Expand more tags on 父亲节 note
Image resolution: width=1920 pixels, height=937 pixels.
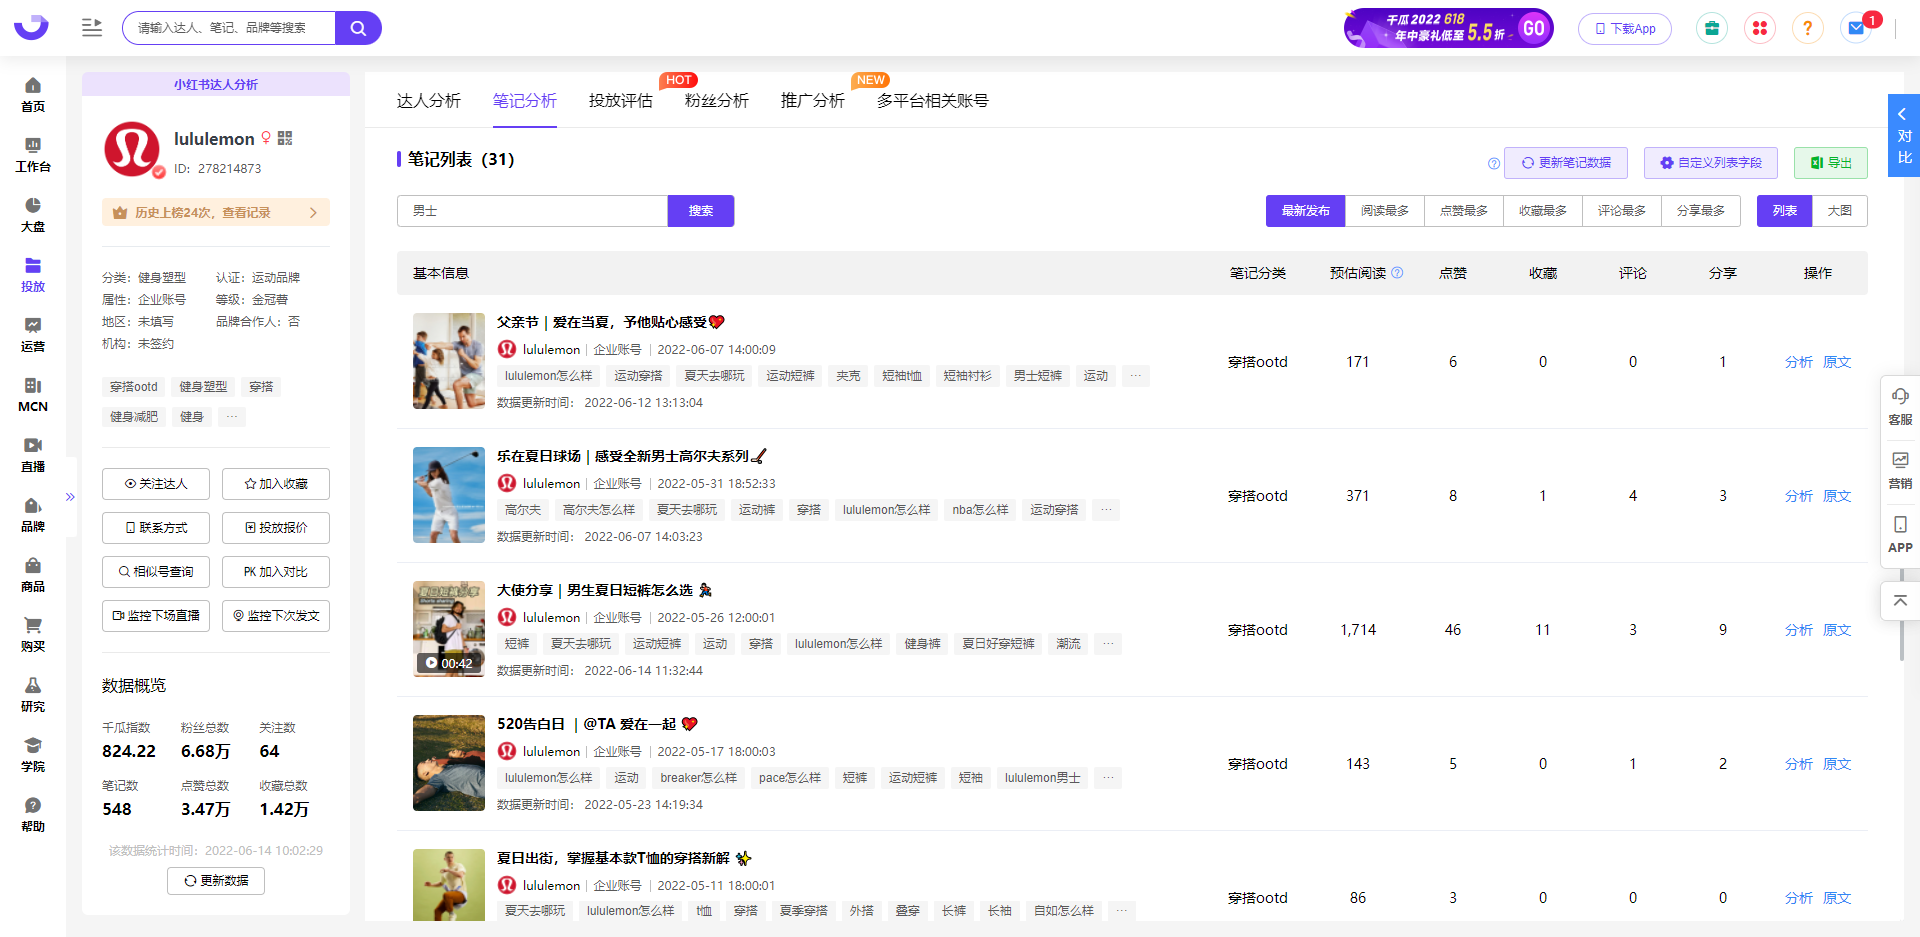(1135, 376)
